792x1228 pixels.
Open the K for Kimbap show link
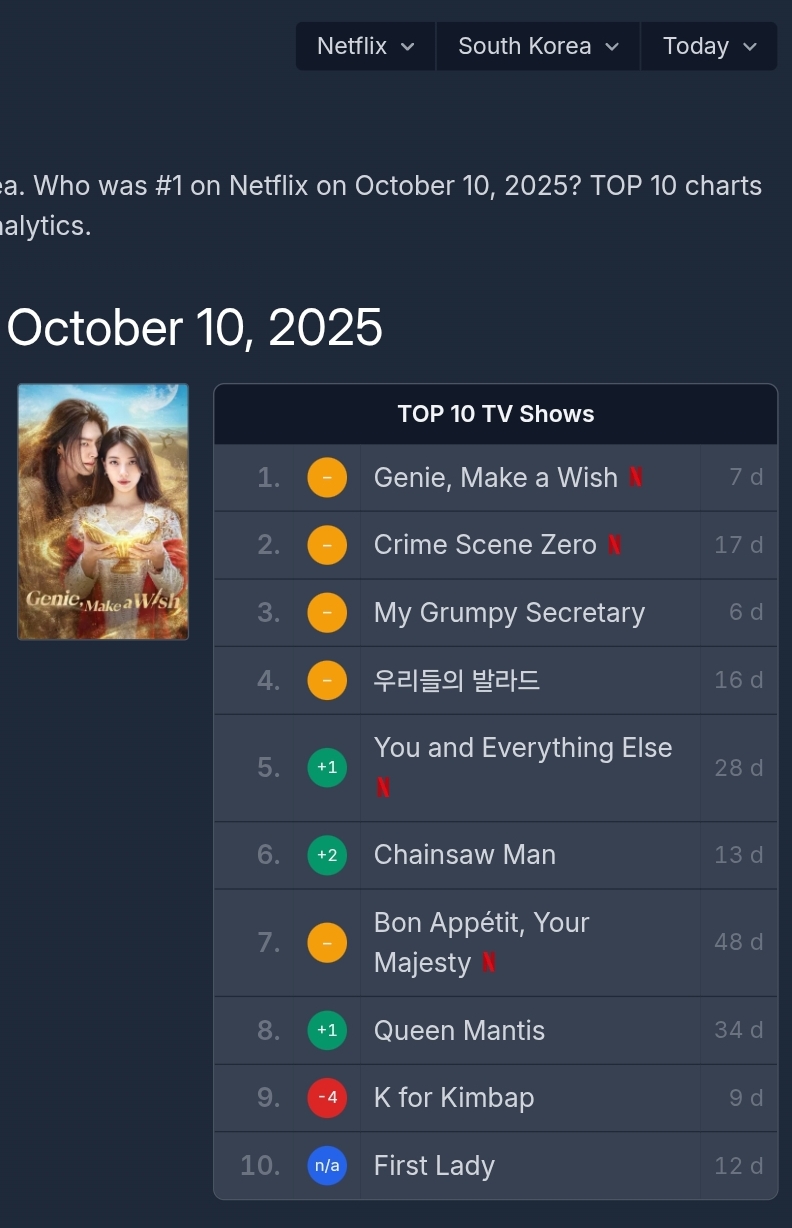(x=453, y=1098)
